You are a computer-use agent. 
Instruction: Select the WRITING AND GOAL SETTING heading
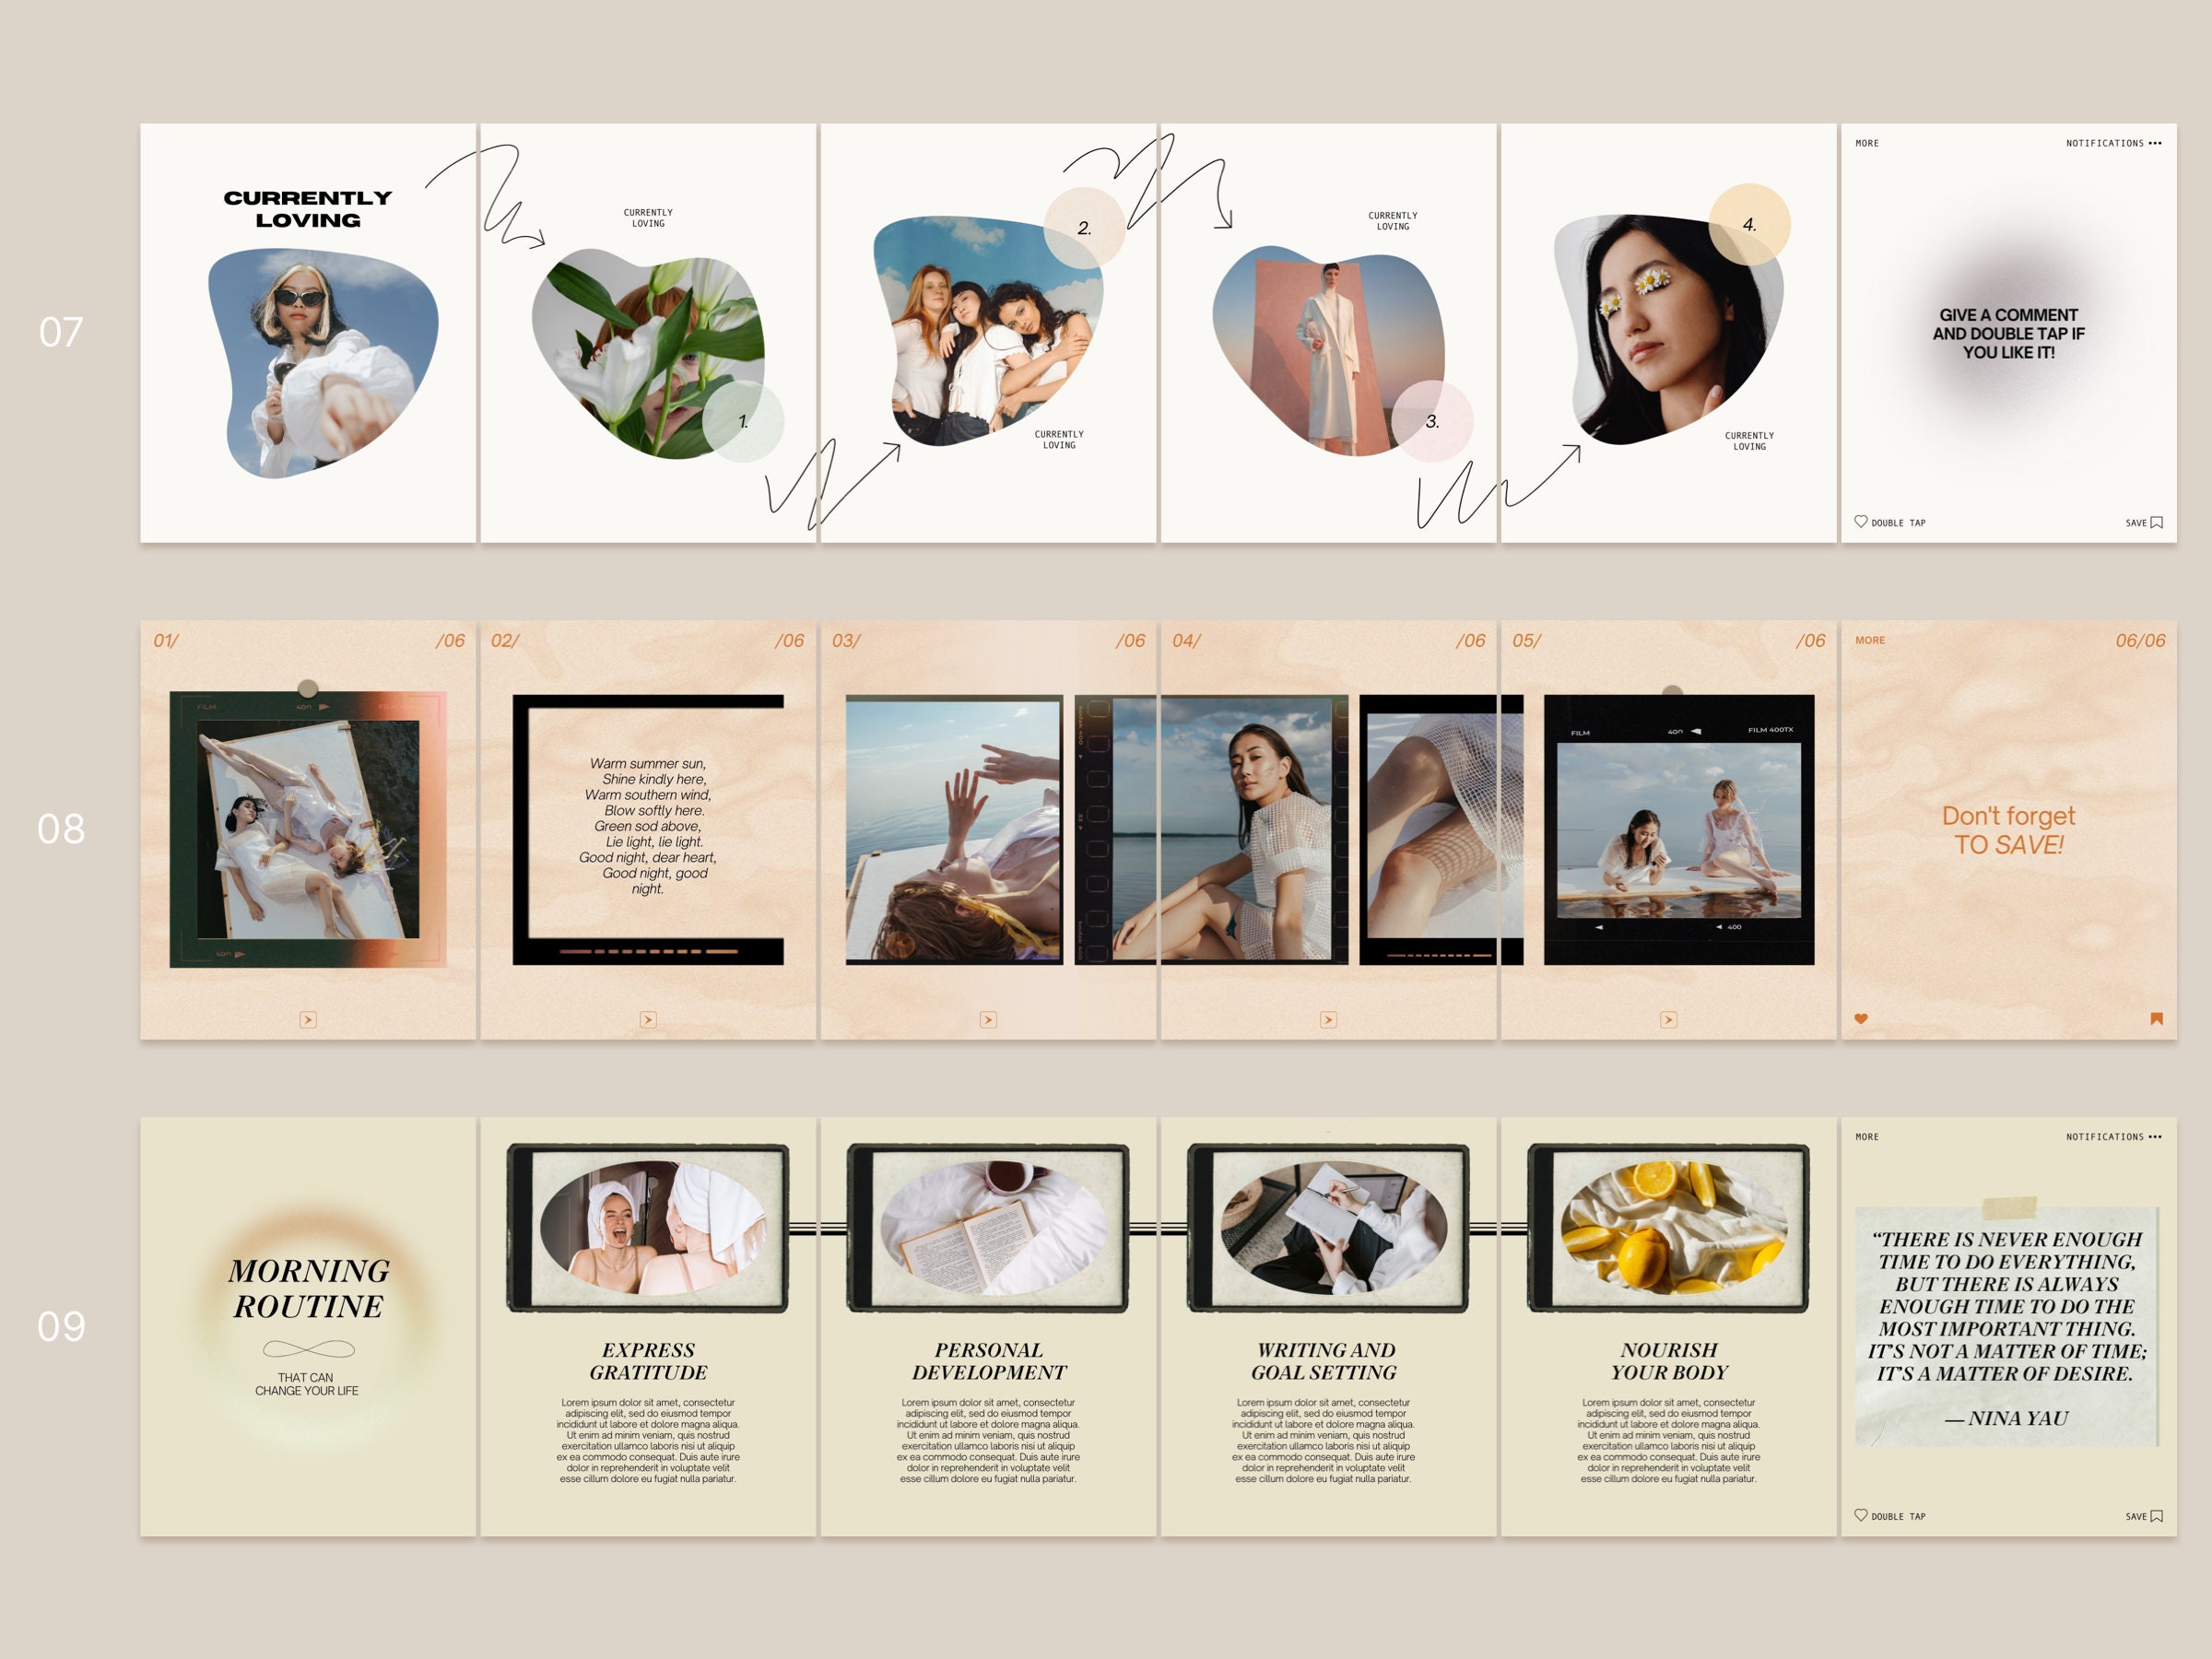(x=1324, y=1361)
